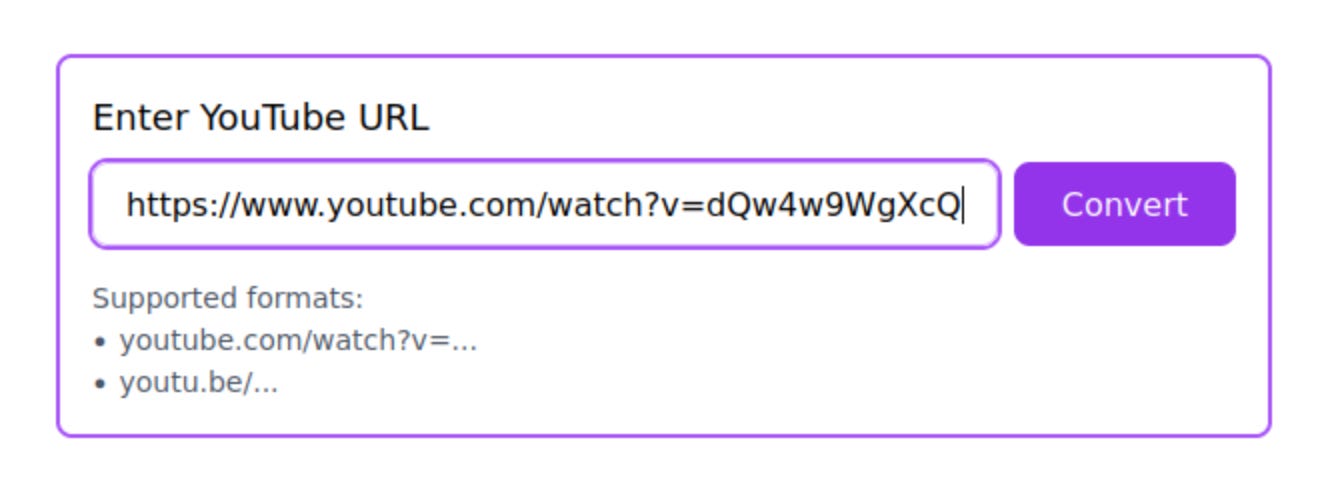Click empty padding left of "https" in the field
Viewport: 1320px width, 504px height.
click(108, 204)
